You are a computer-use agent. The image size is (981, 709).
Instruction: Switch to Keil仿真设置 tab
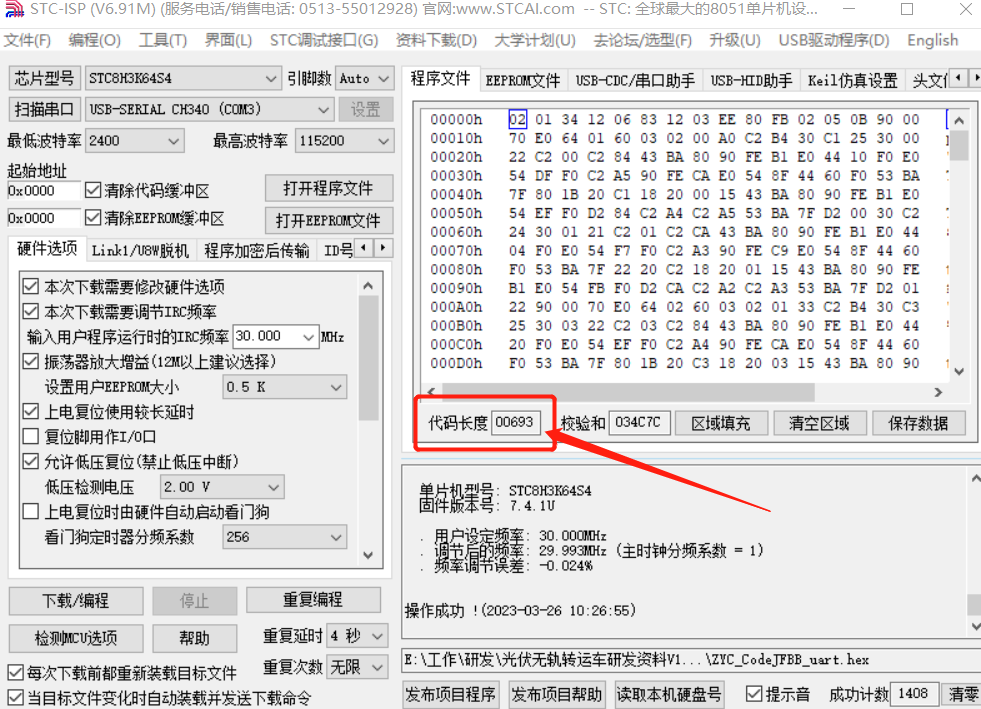pyautogui.click(x=852, y=81)
